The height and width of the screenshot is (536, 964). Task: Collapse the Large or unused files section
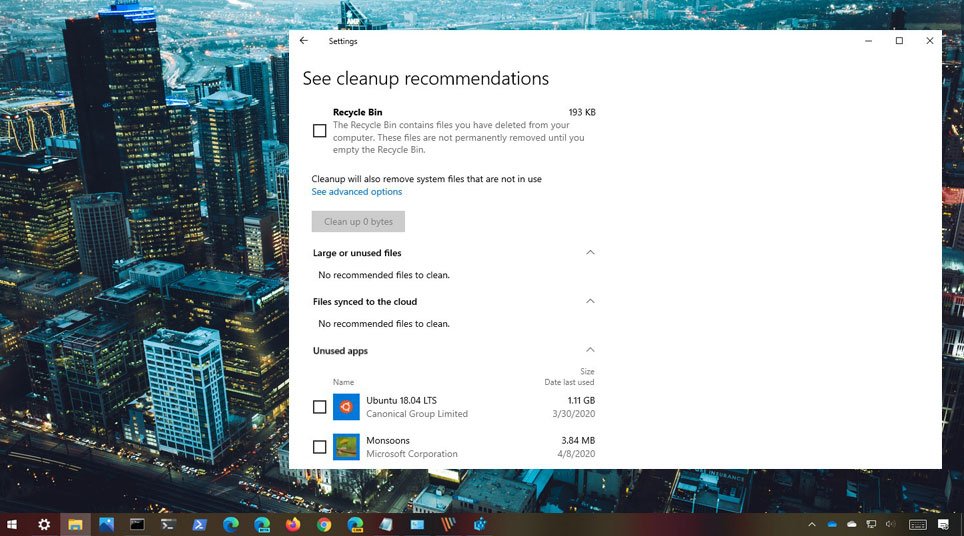pos(590,253)
